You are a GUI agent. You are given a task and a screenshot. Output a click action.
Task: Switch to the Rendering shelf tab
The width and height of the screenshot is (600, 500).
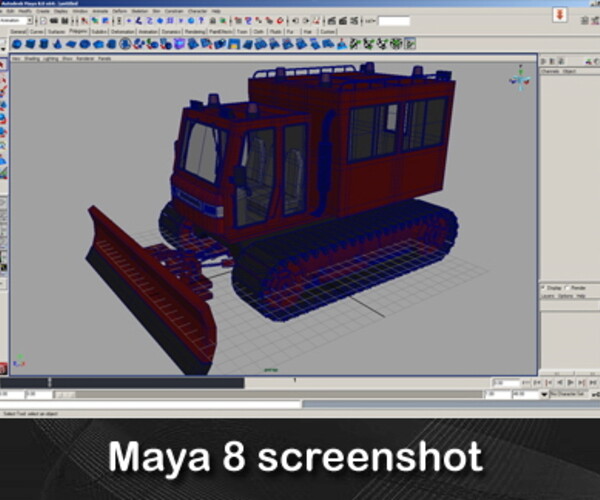point(195,31)
